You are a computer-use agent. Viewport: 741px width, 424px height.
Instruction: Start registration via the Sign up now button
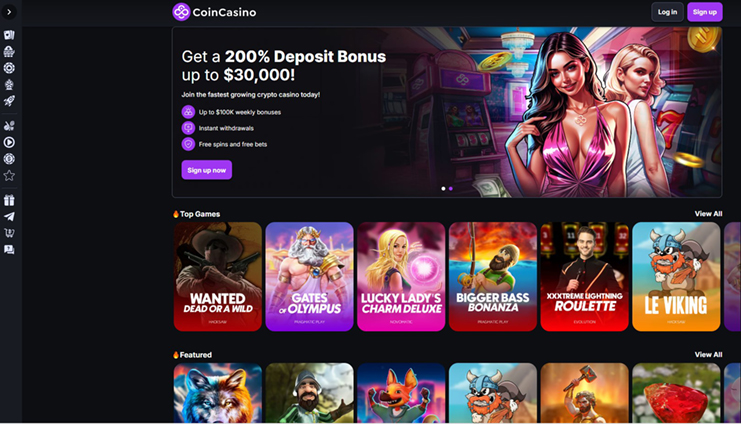(207, 170)
